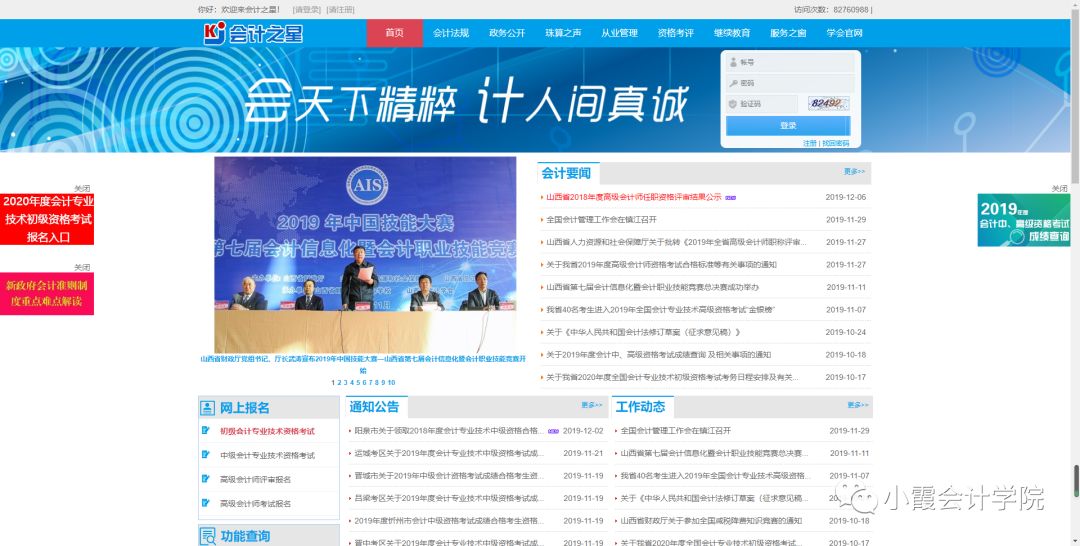Screen dimensions: 1080x546
Task: Click the user icon in 帐号 field
Action: (733, 62)
